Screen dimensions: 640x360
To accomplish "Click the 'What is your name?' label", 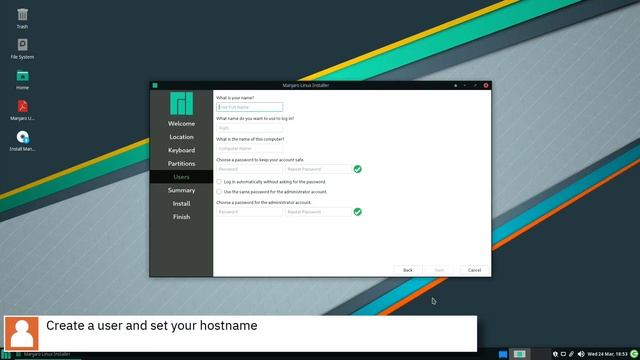I will pyautogui.click(x=235, y=98).
